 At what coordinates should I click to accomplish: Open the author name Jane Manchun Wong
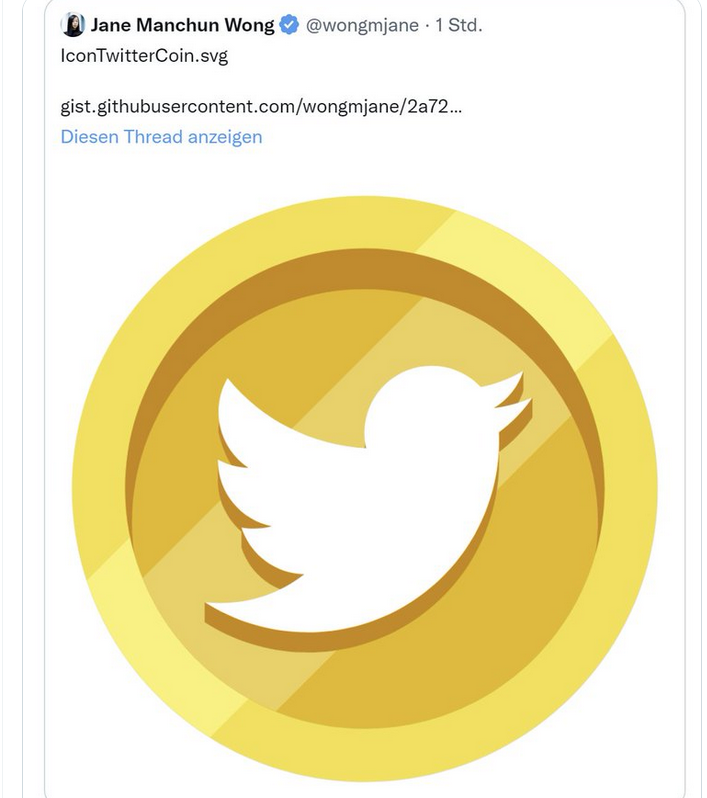coord(182,26)
